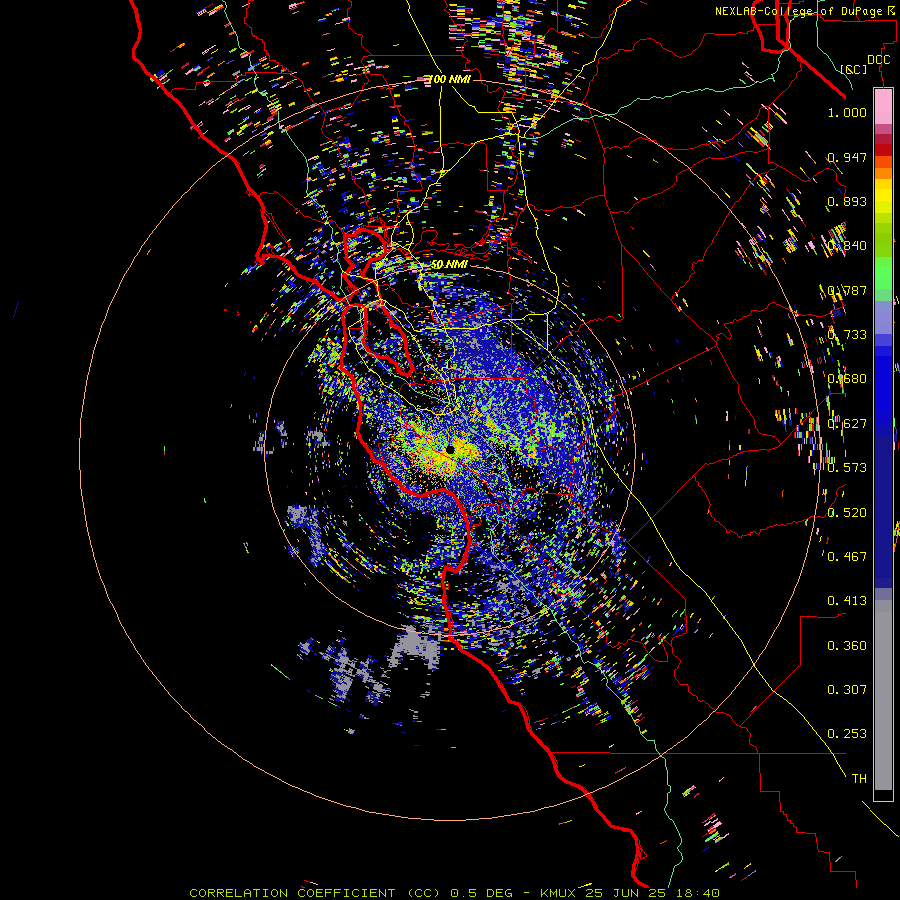This screenshot has height=900, width=900.
Task: Click the bright green segment of the color bar
Action: [883, 273]
